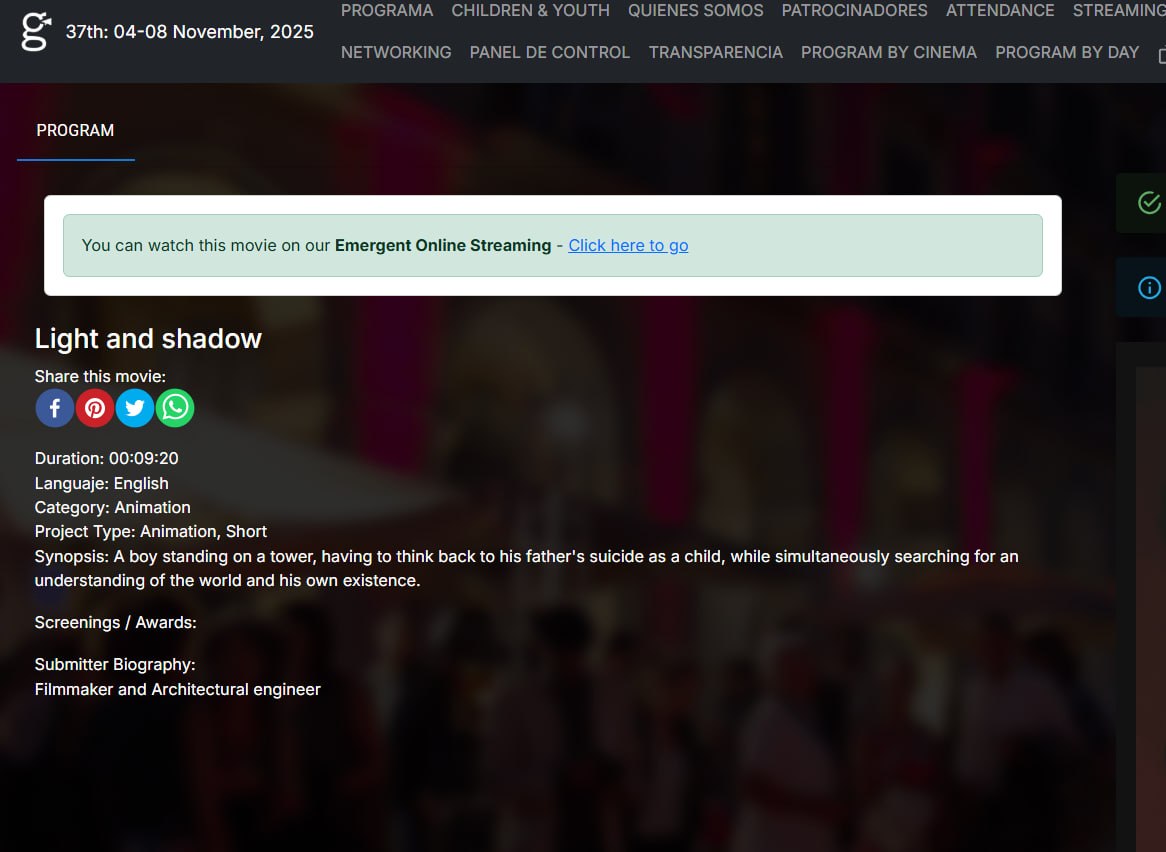This screenshot has height=852, width=1166.
Task: Share the movie on Twitter
Action: pyautogui.click(x=135, y=408)
